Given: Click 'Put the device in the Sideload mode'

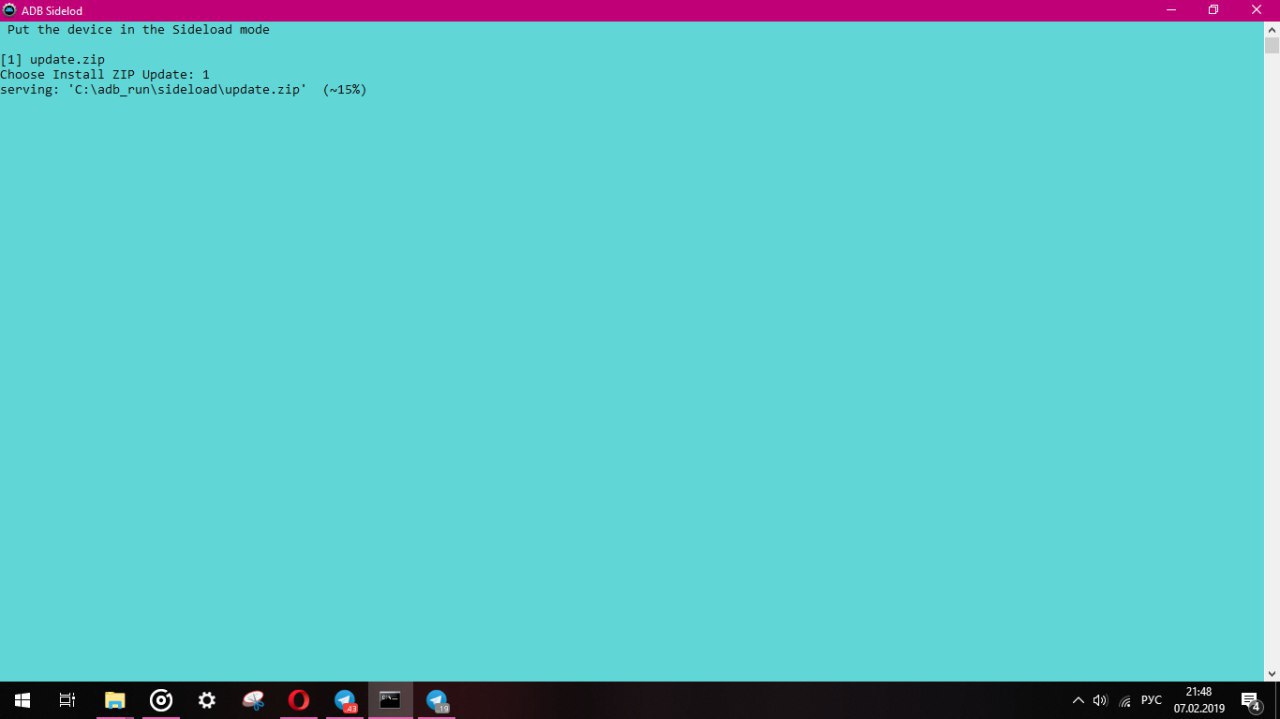Looking at the screenshot, I should (x=138, y=30).
